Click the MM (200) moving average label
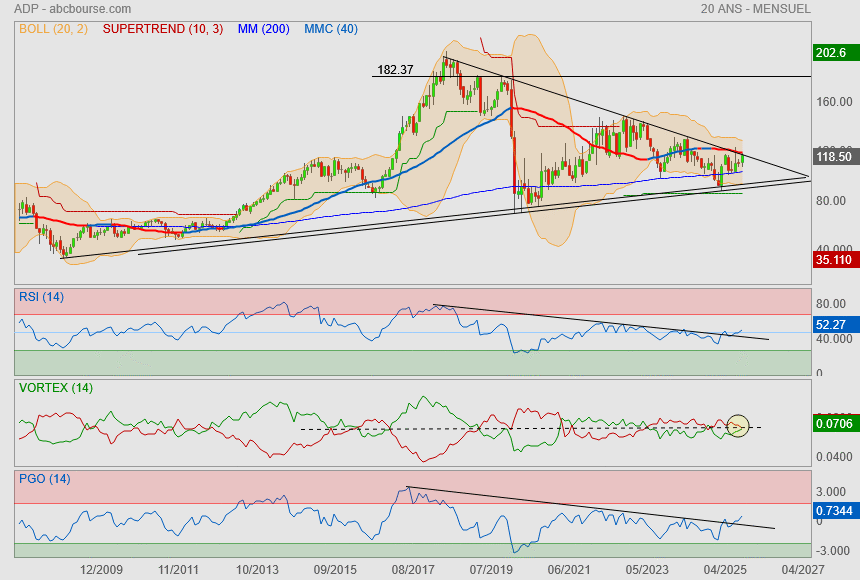 pos(264,29)
